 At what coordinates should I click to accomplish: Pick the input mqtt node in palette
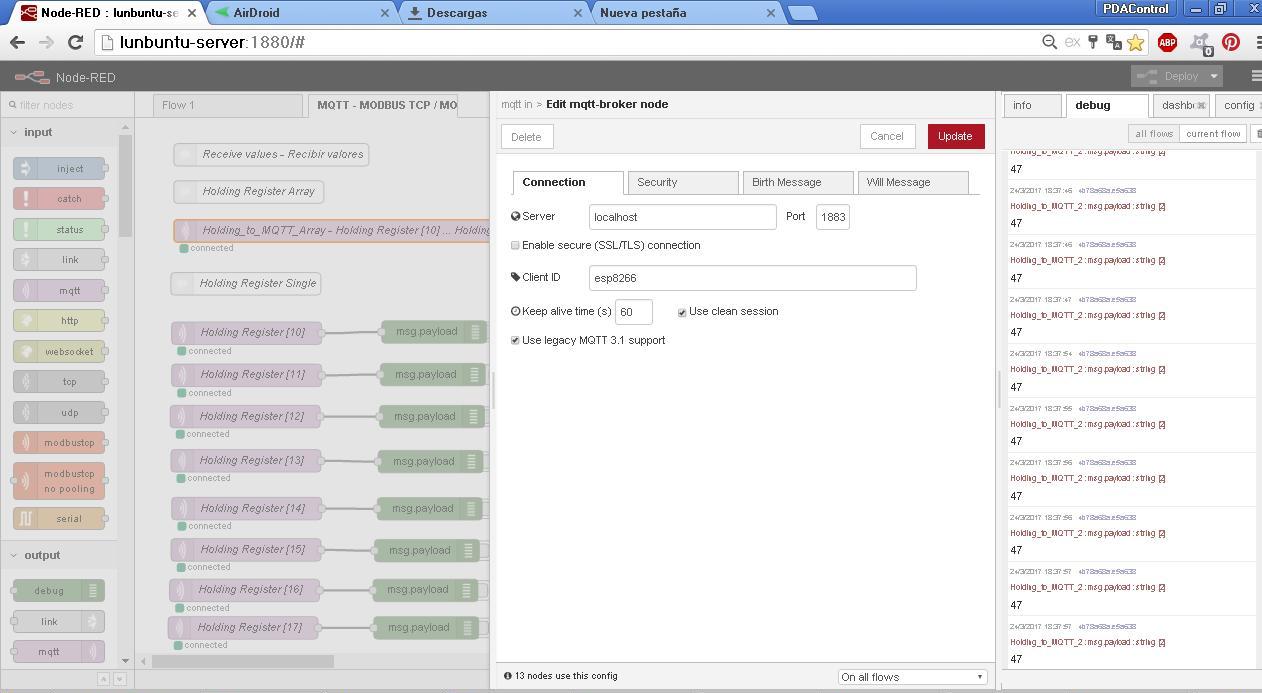60,291
